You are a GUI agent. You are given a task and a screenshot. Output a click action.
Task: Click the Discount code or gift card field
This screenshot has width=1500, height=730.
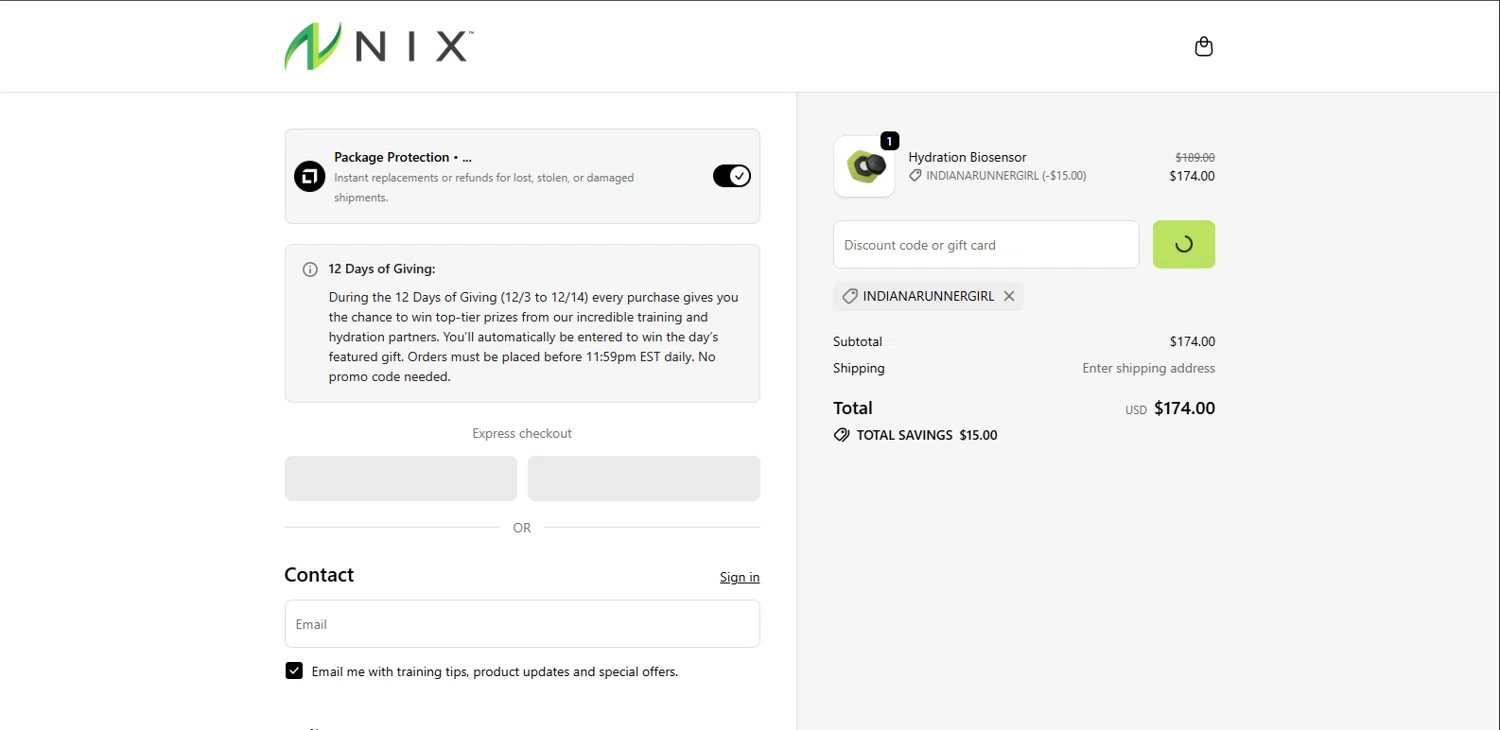pos(986,244)
